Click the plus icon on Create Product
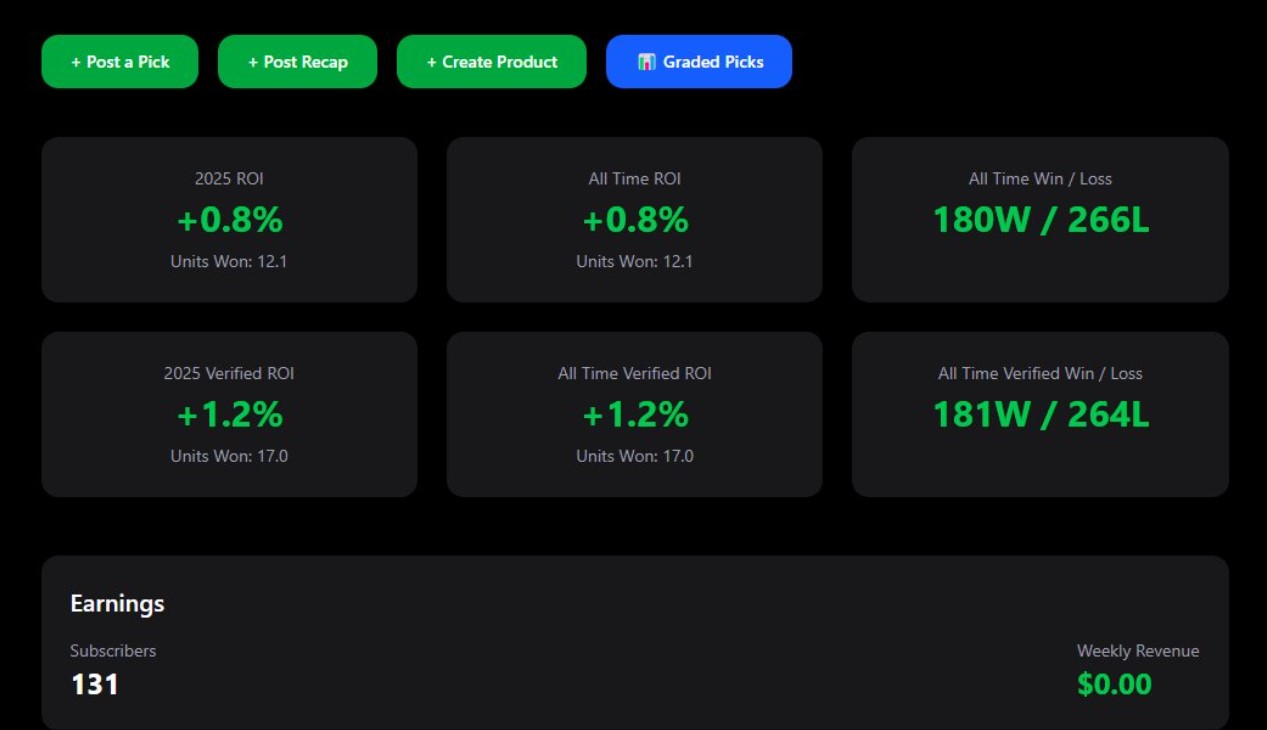 430,61
